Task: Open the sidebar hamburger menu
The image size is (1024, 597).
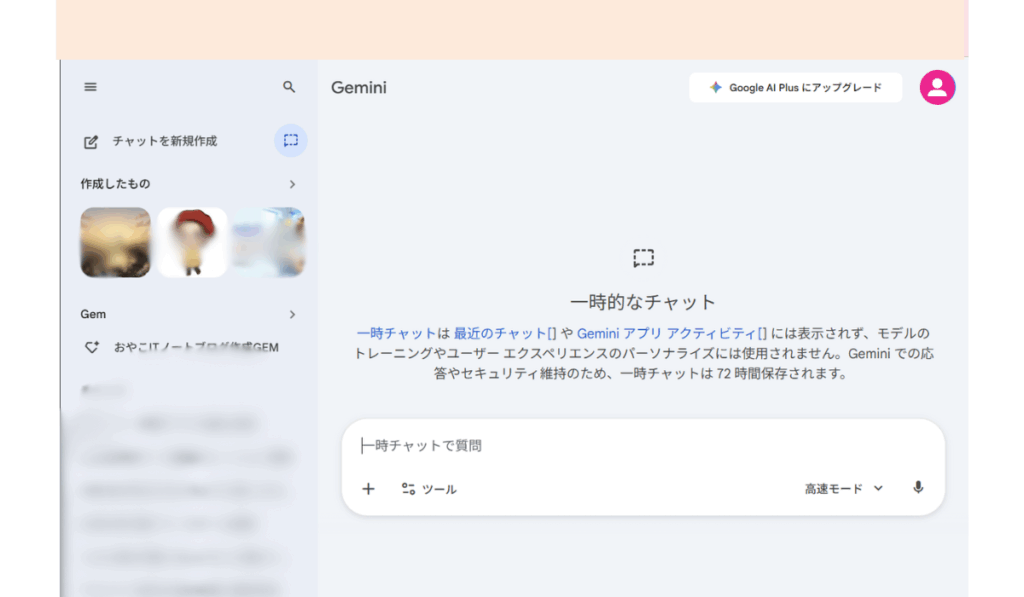Action: (89, 87)
